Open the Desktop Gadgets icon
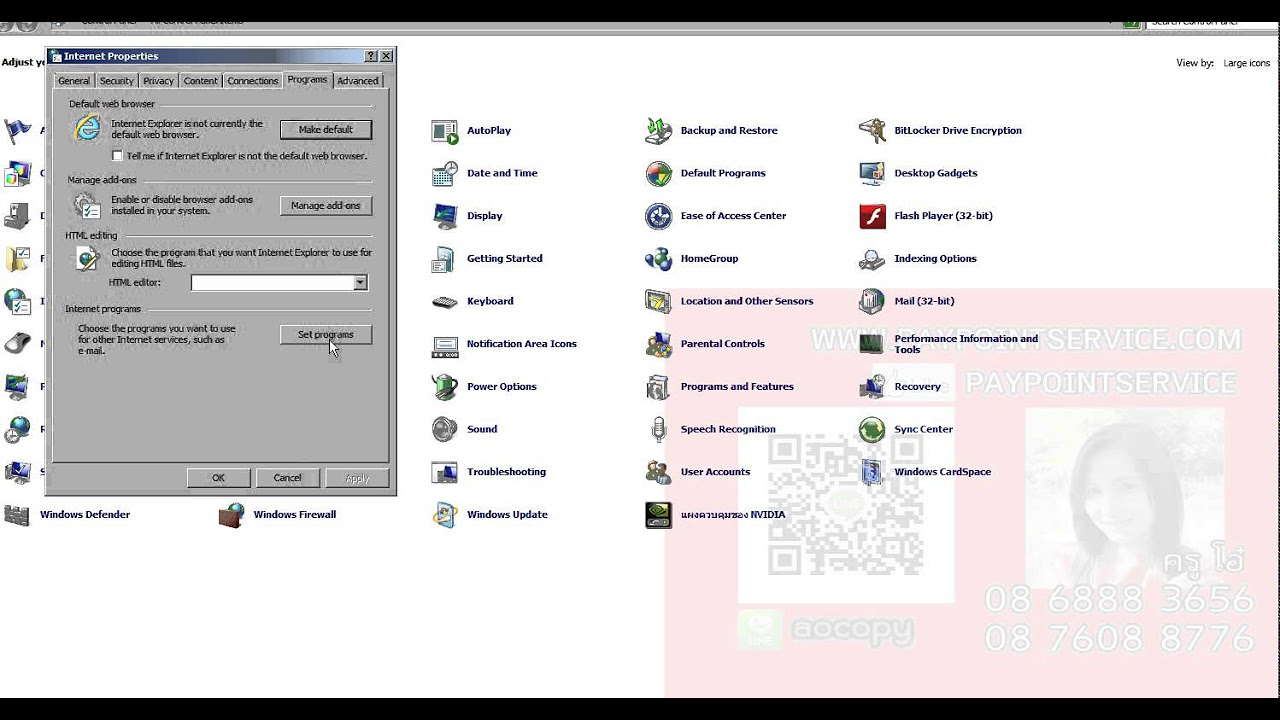1280x720 pixels. [x=873, y=174]
